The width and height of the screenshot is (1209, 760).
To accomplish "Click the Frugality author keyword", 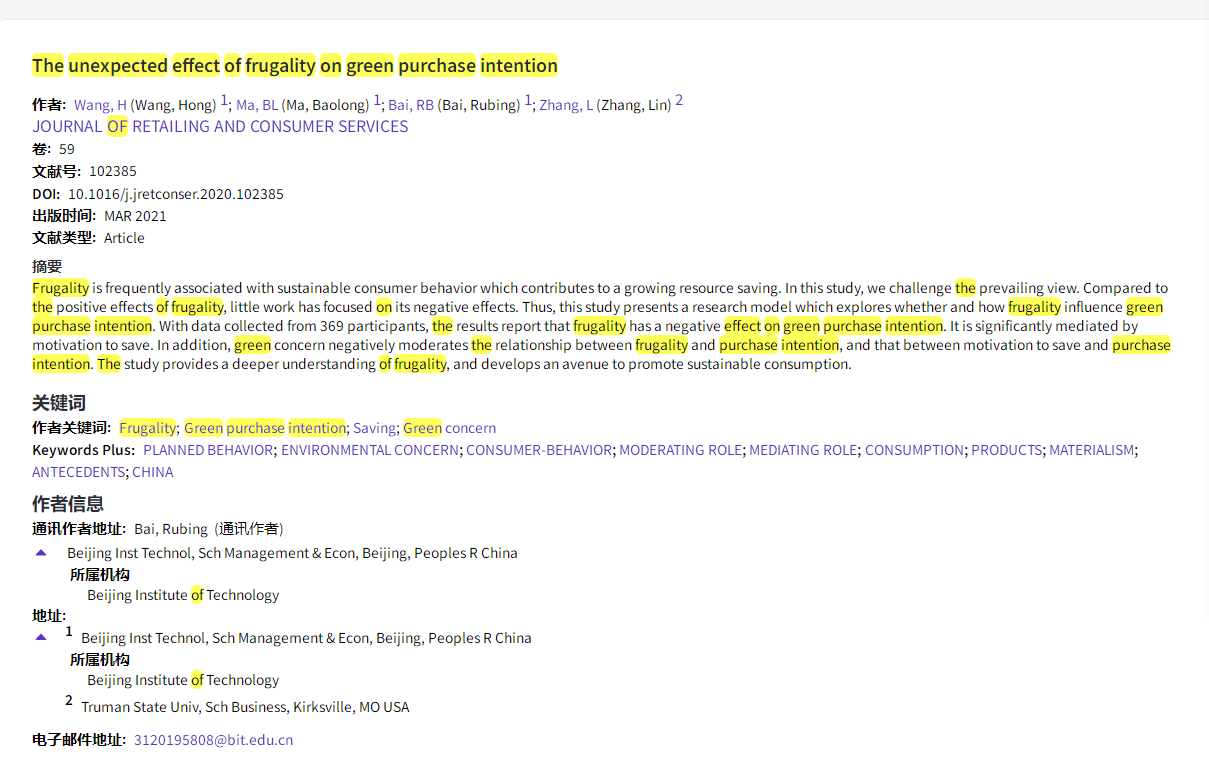I will point(148,428).
